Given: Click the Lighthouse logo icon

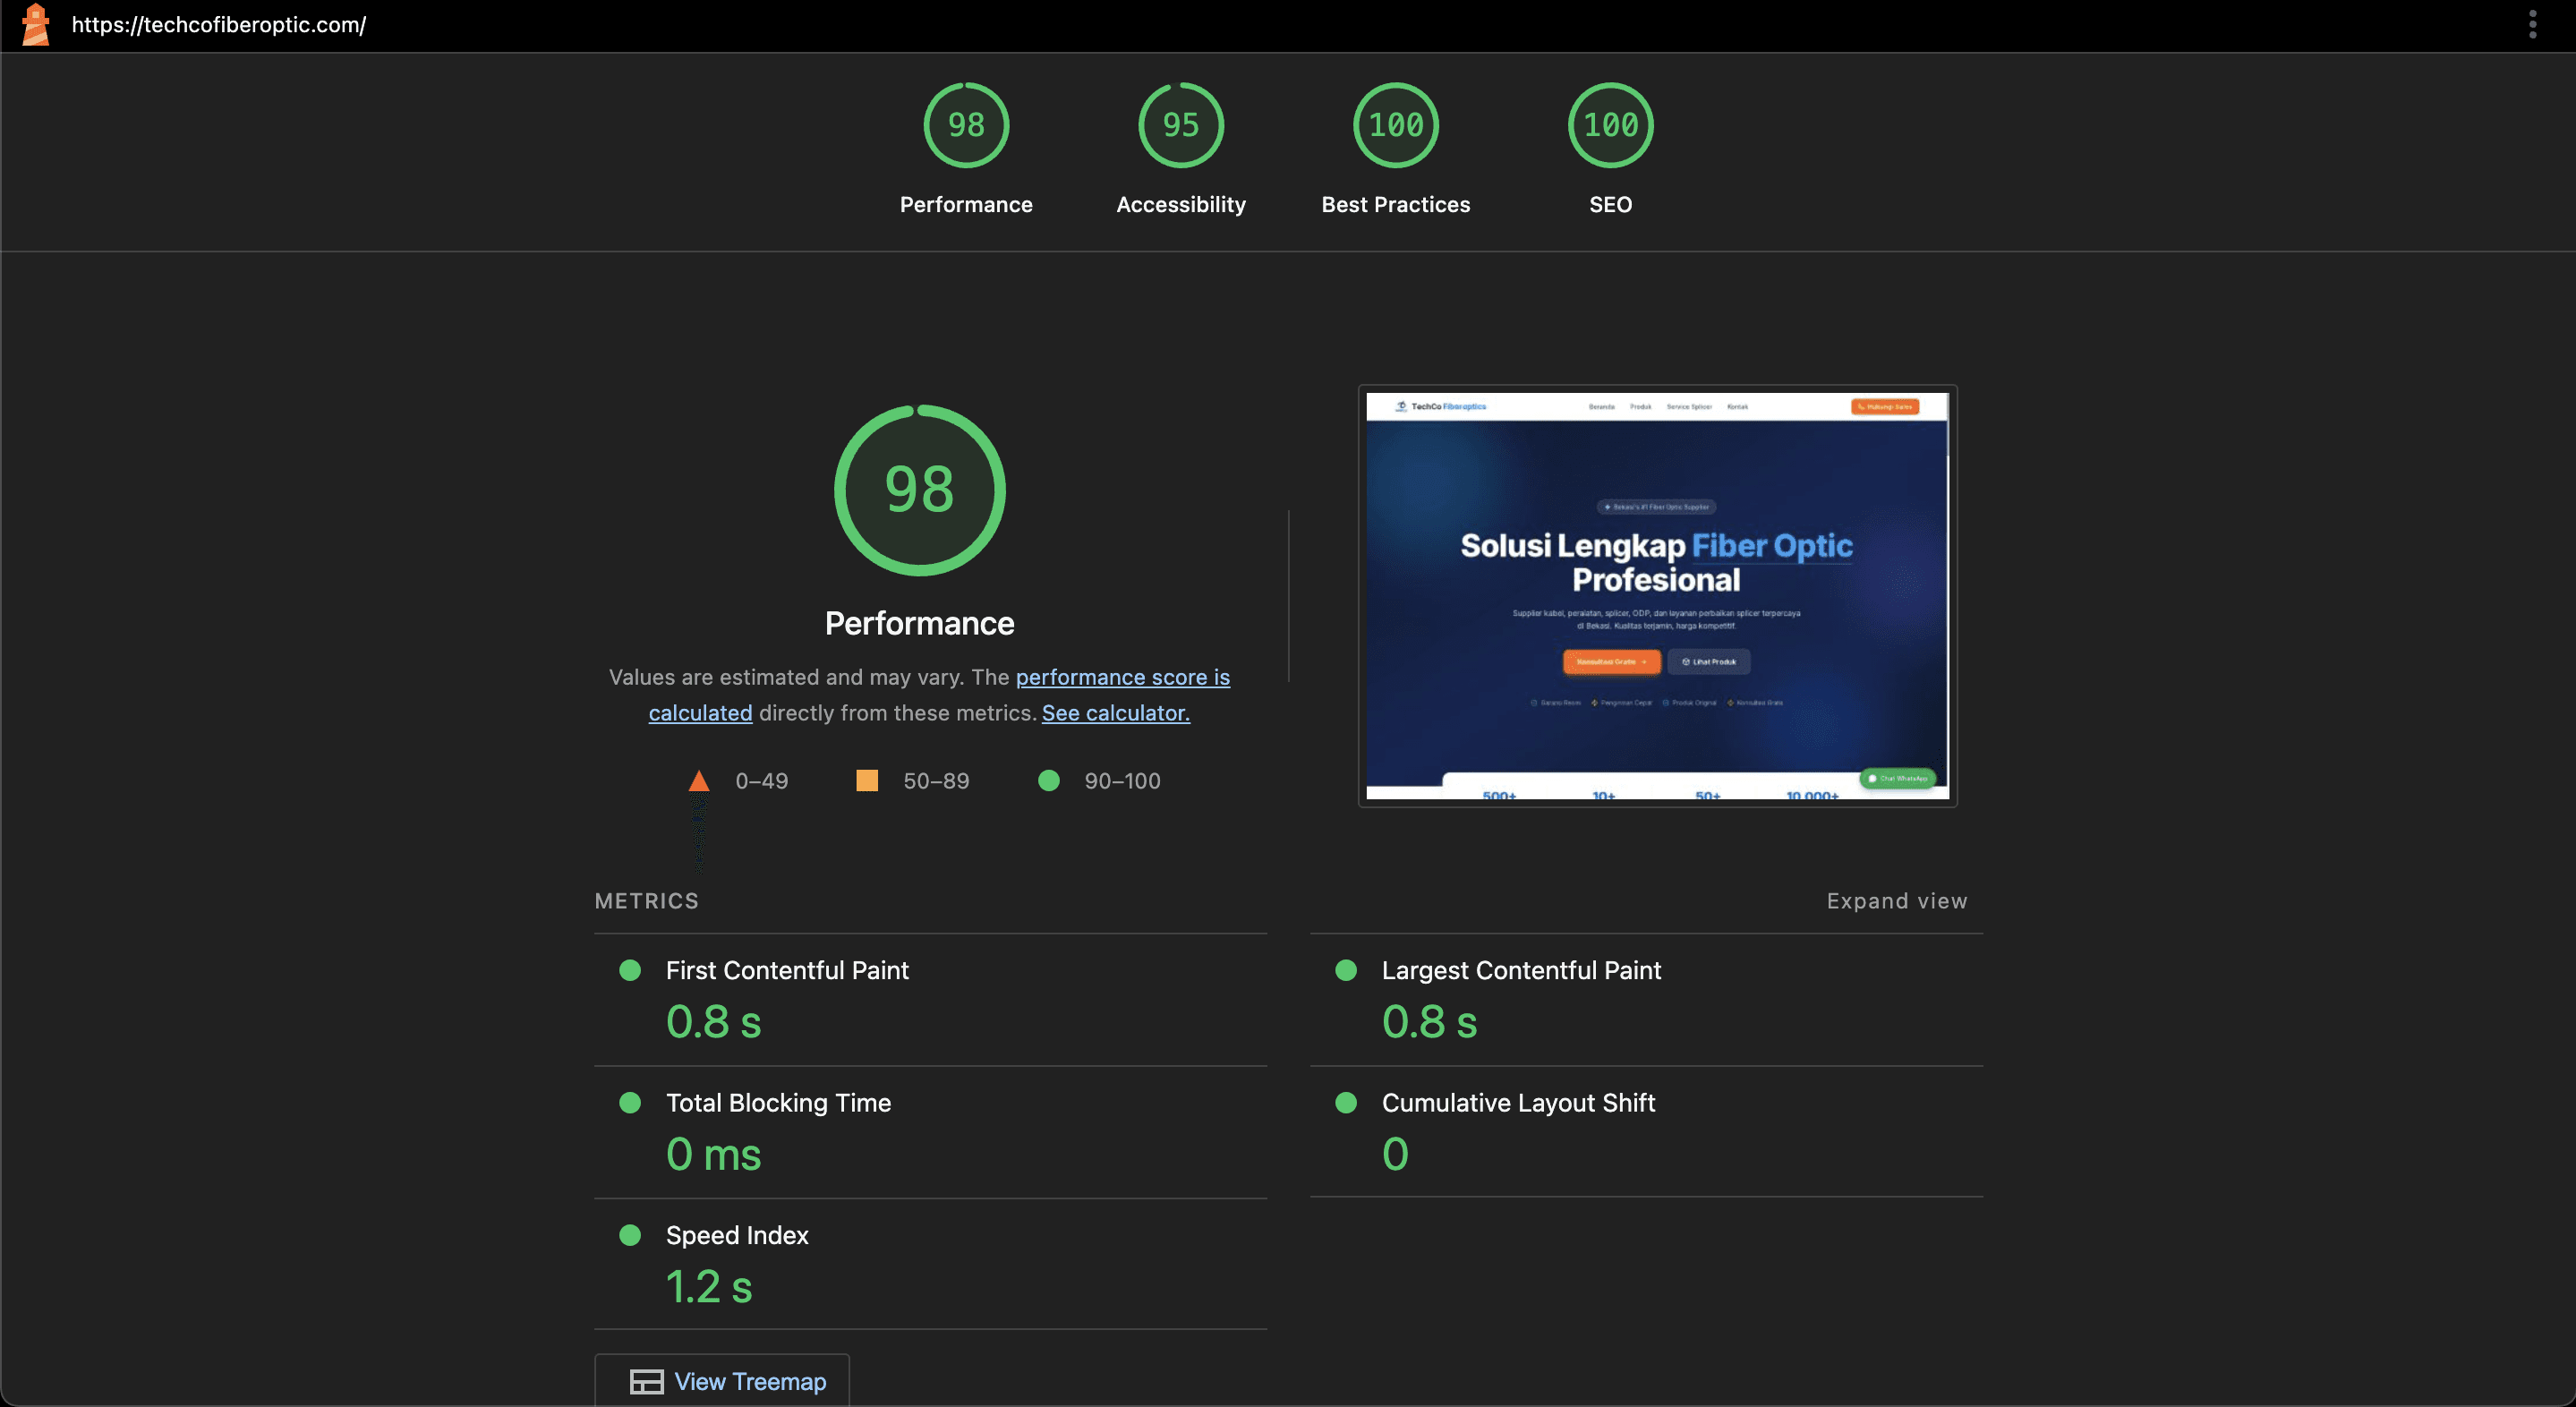Looking at the screenshot, I should pos(36,25).
